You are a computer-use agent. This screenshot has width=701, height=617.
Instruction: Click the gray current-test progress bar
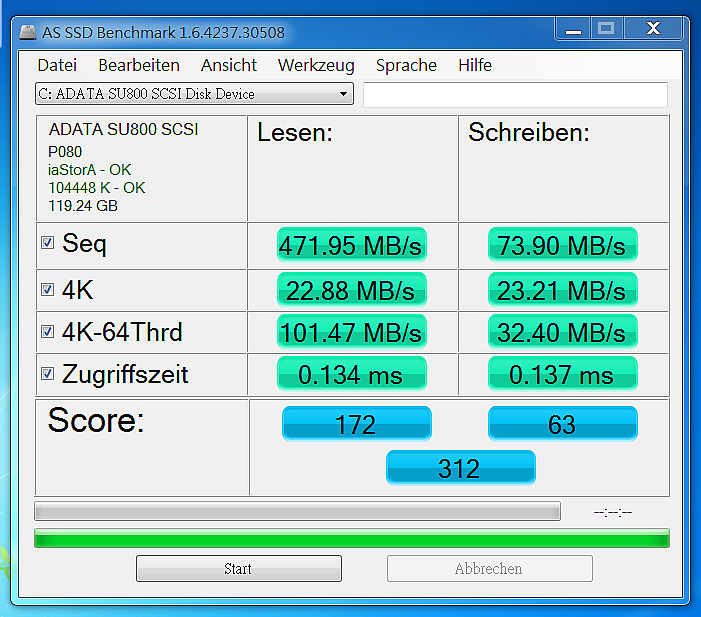point(297,511)
